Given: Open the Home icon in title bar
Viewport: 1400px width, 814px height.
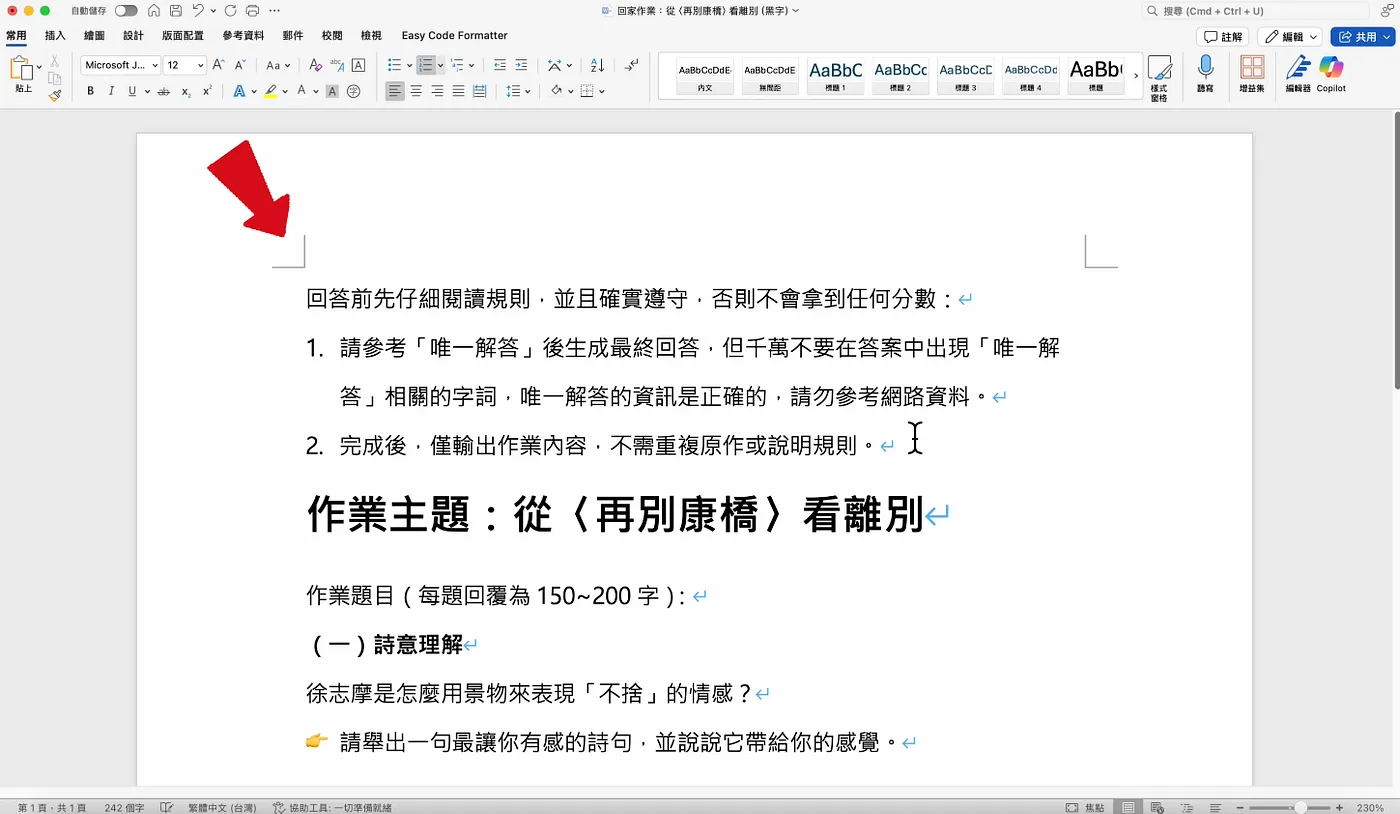Looking at the screenshot, I should pyautogui.click(x=153, y=11).
